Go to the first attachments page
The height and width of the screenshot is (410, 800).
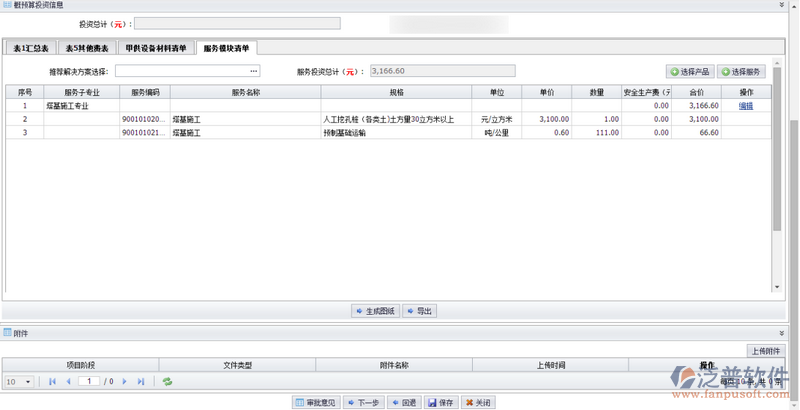pyautogui.click(x=52, y=381)
